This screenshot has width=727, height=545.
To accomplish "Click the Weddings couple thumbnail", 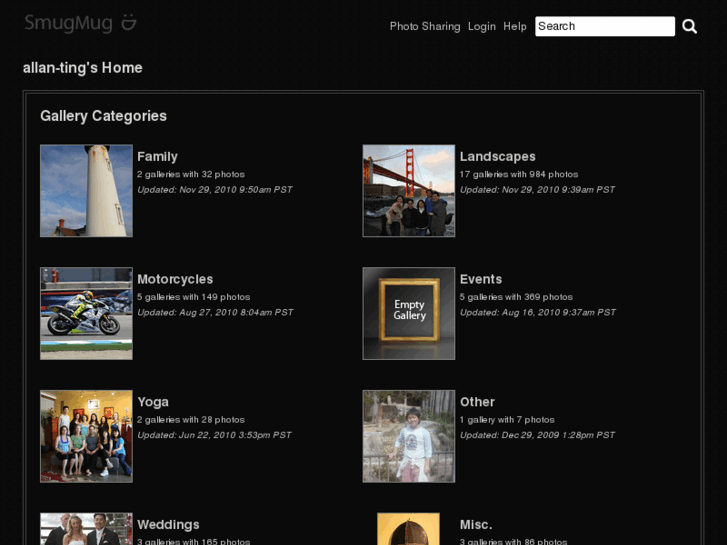I will (86, 529).
